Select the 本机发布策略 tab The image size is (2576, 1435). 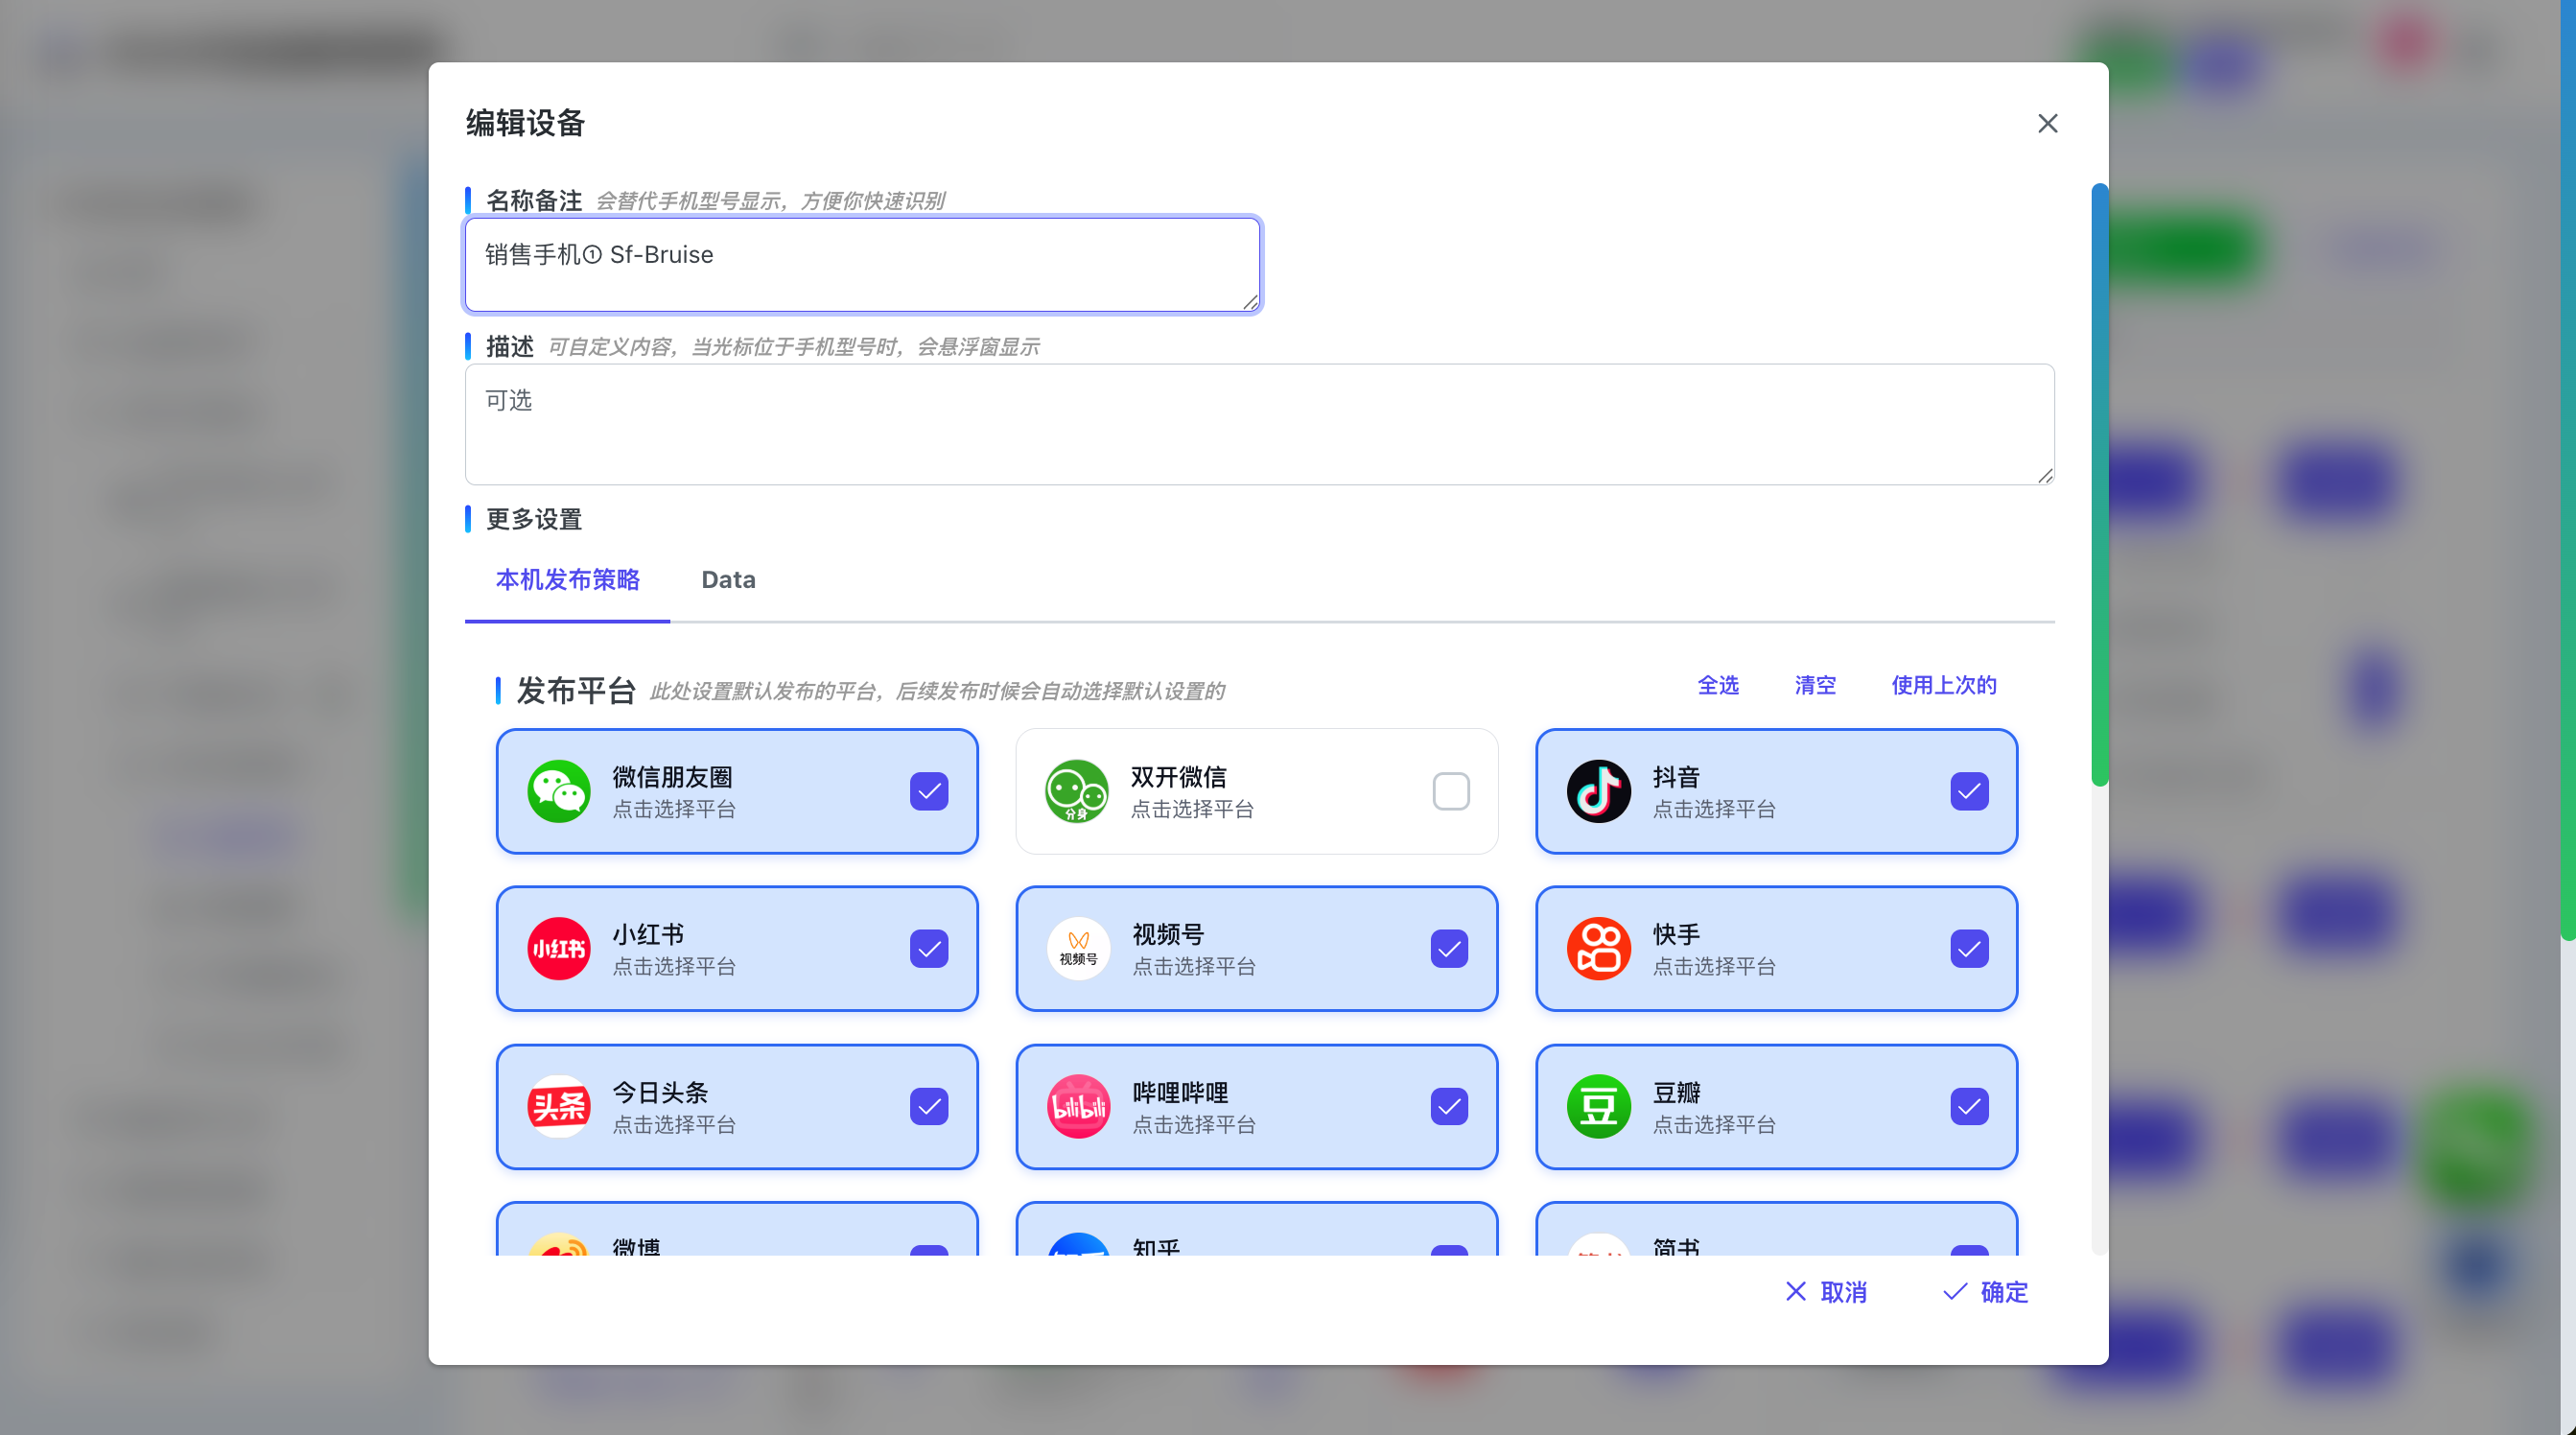[567, 580]
